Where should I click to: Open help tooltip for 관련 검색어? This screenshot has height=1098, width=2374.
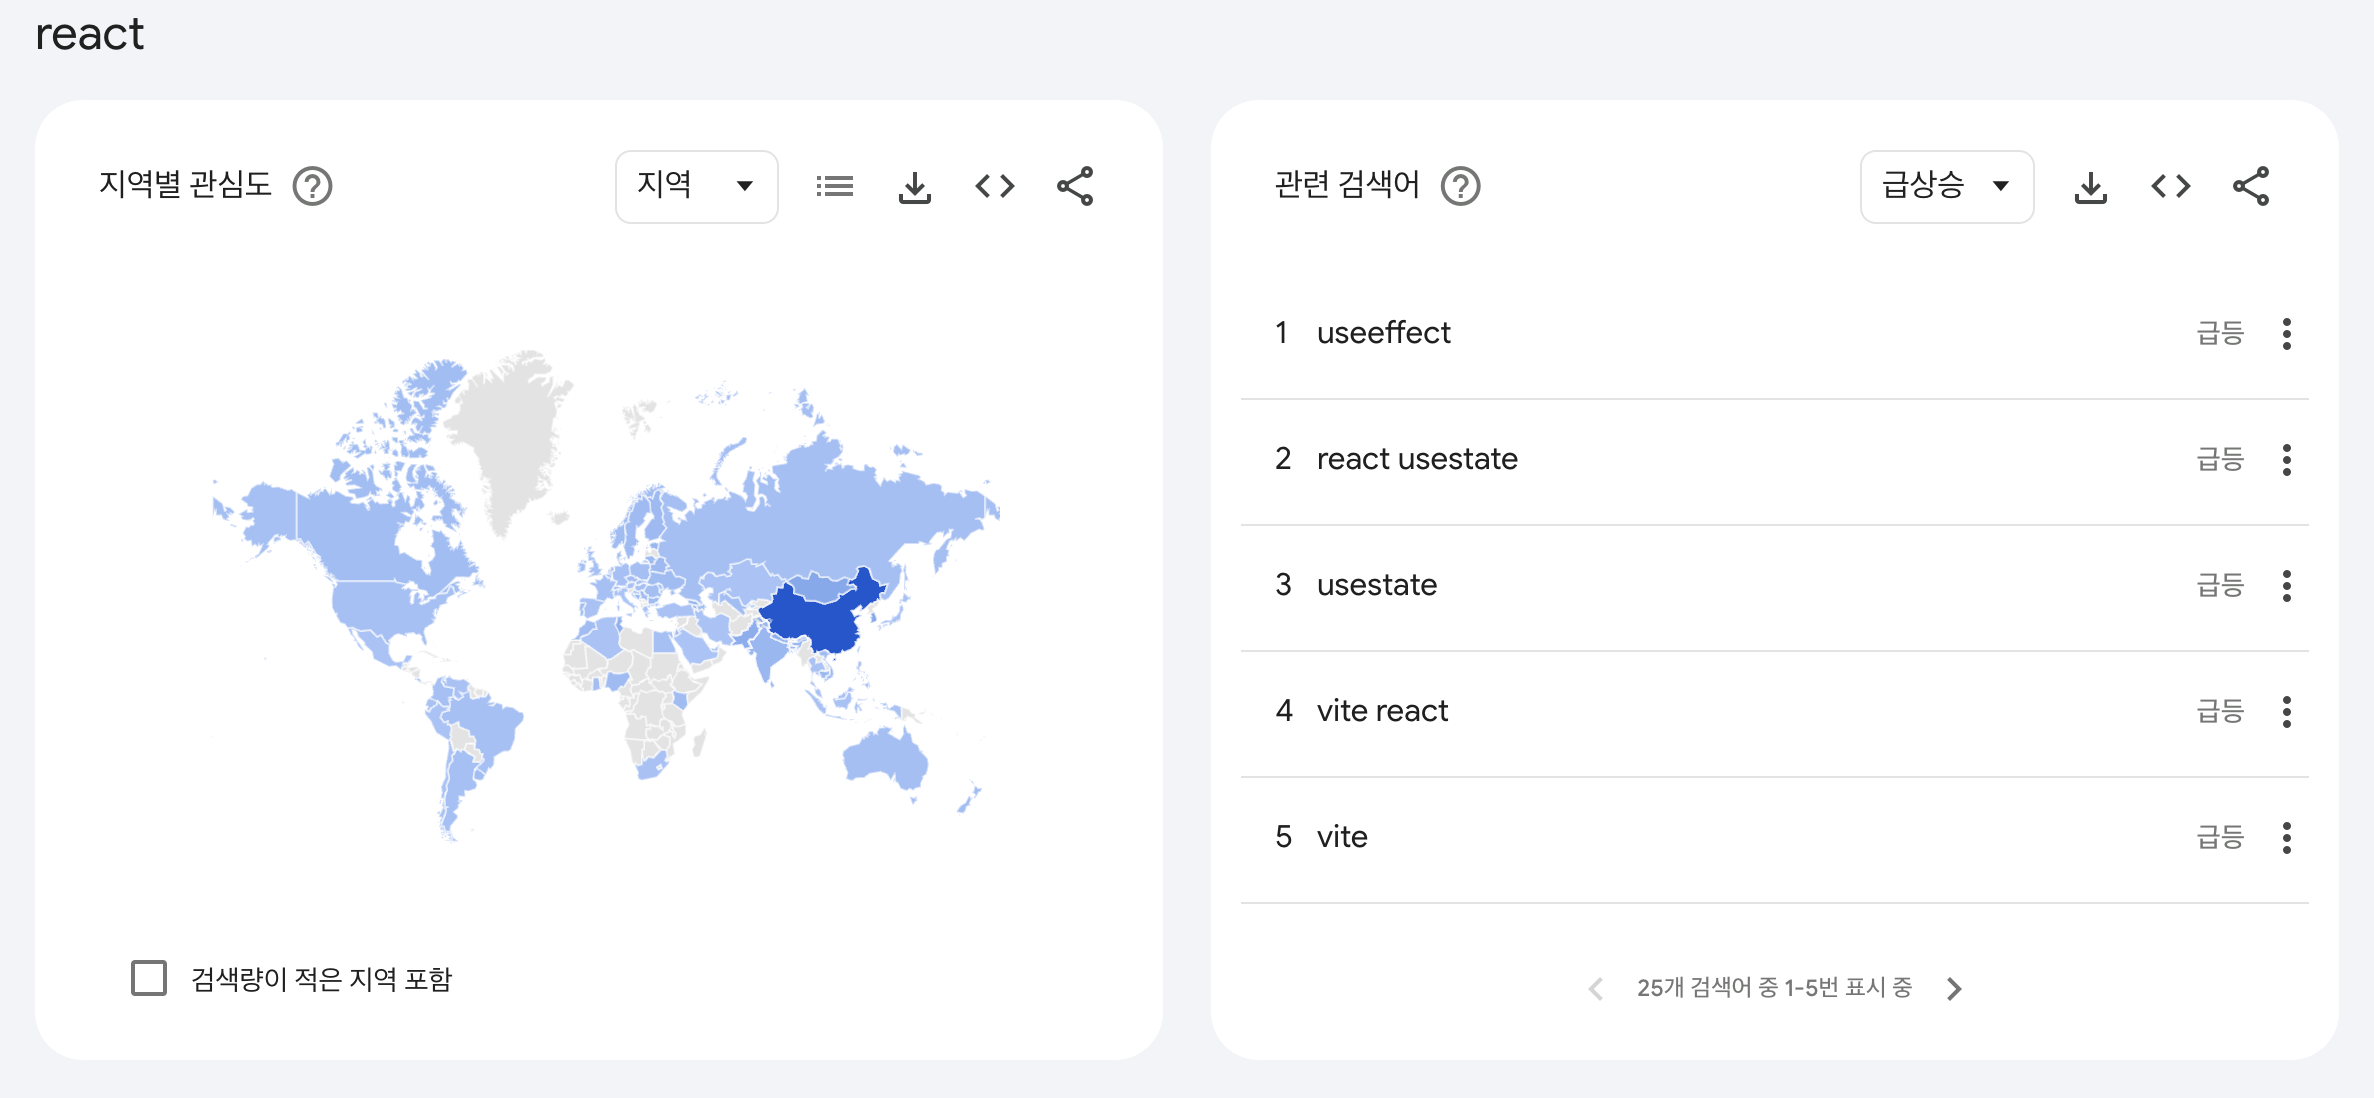[x=1460, y=186]
